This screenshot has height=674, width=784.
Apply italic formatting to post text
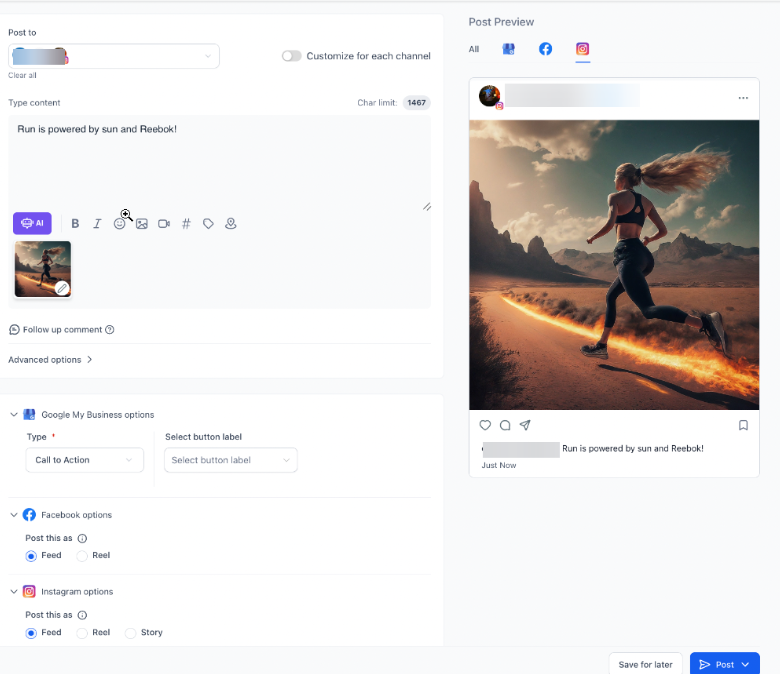[x=97, y=224]
